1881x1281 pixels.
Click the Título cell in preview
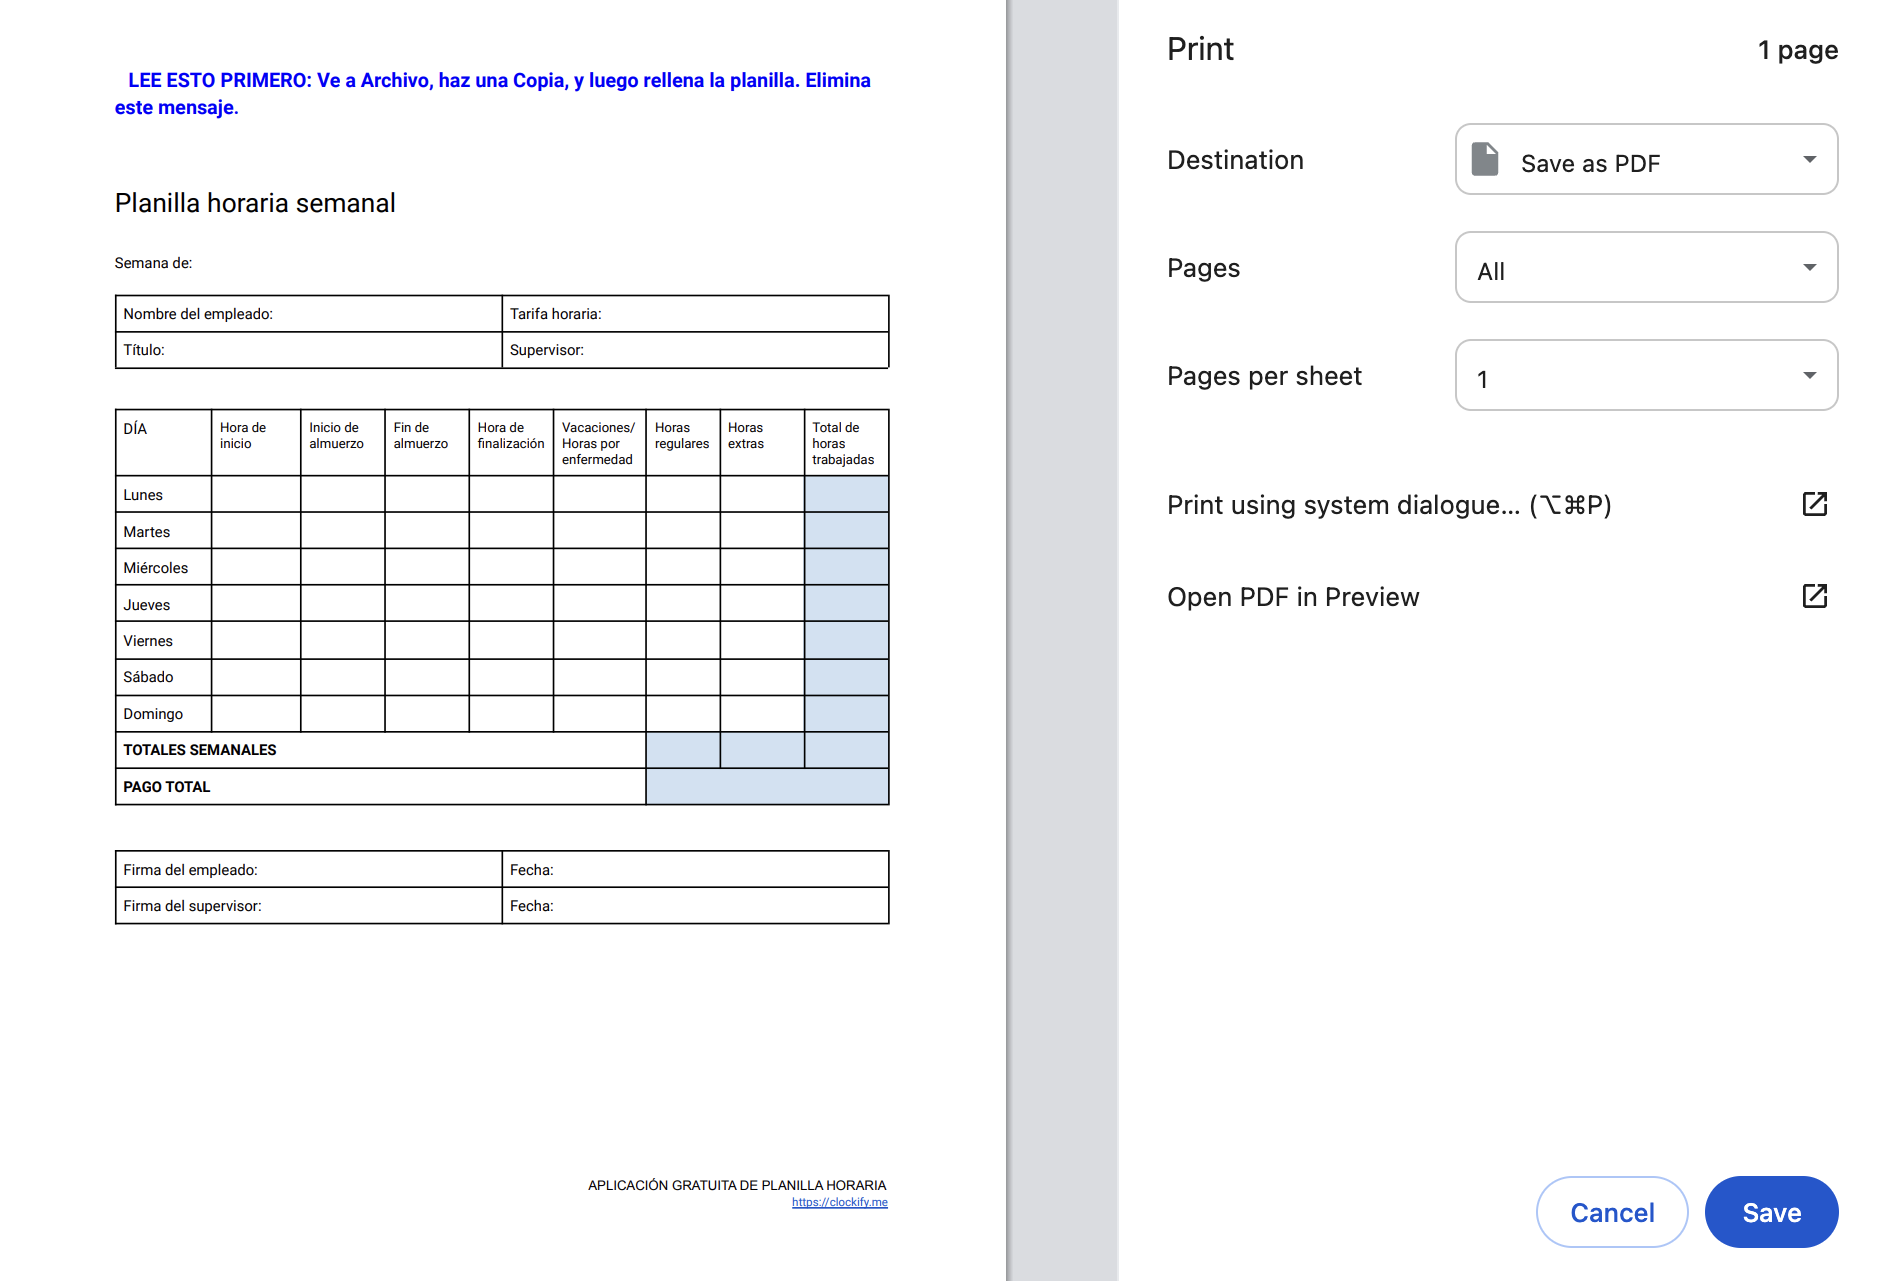tap(308, 350)
